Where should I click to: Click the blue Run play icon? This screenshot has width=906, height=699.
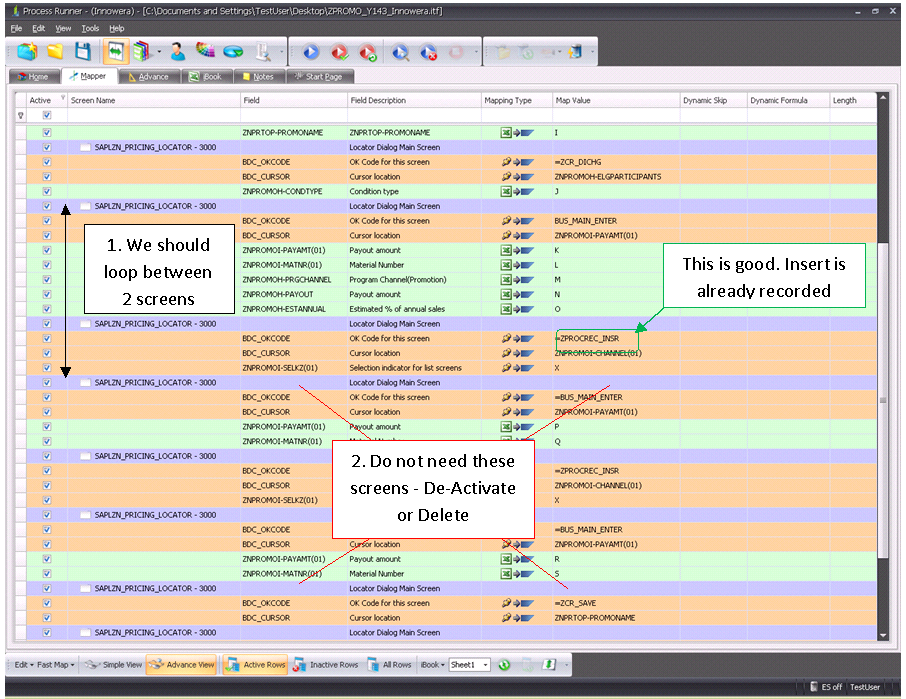click(x=310, y=52)
